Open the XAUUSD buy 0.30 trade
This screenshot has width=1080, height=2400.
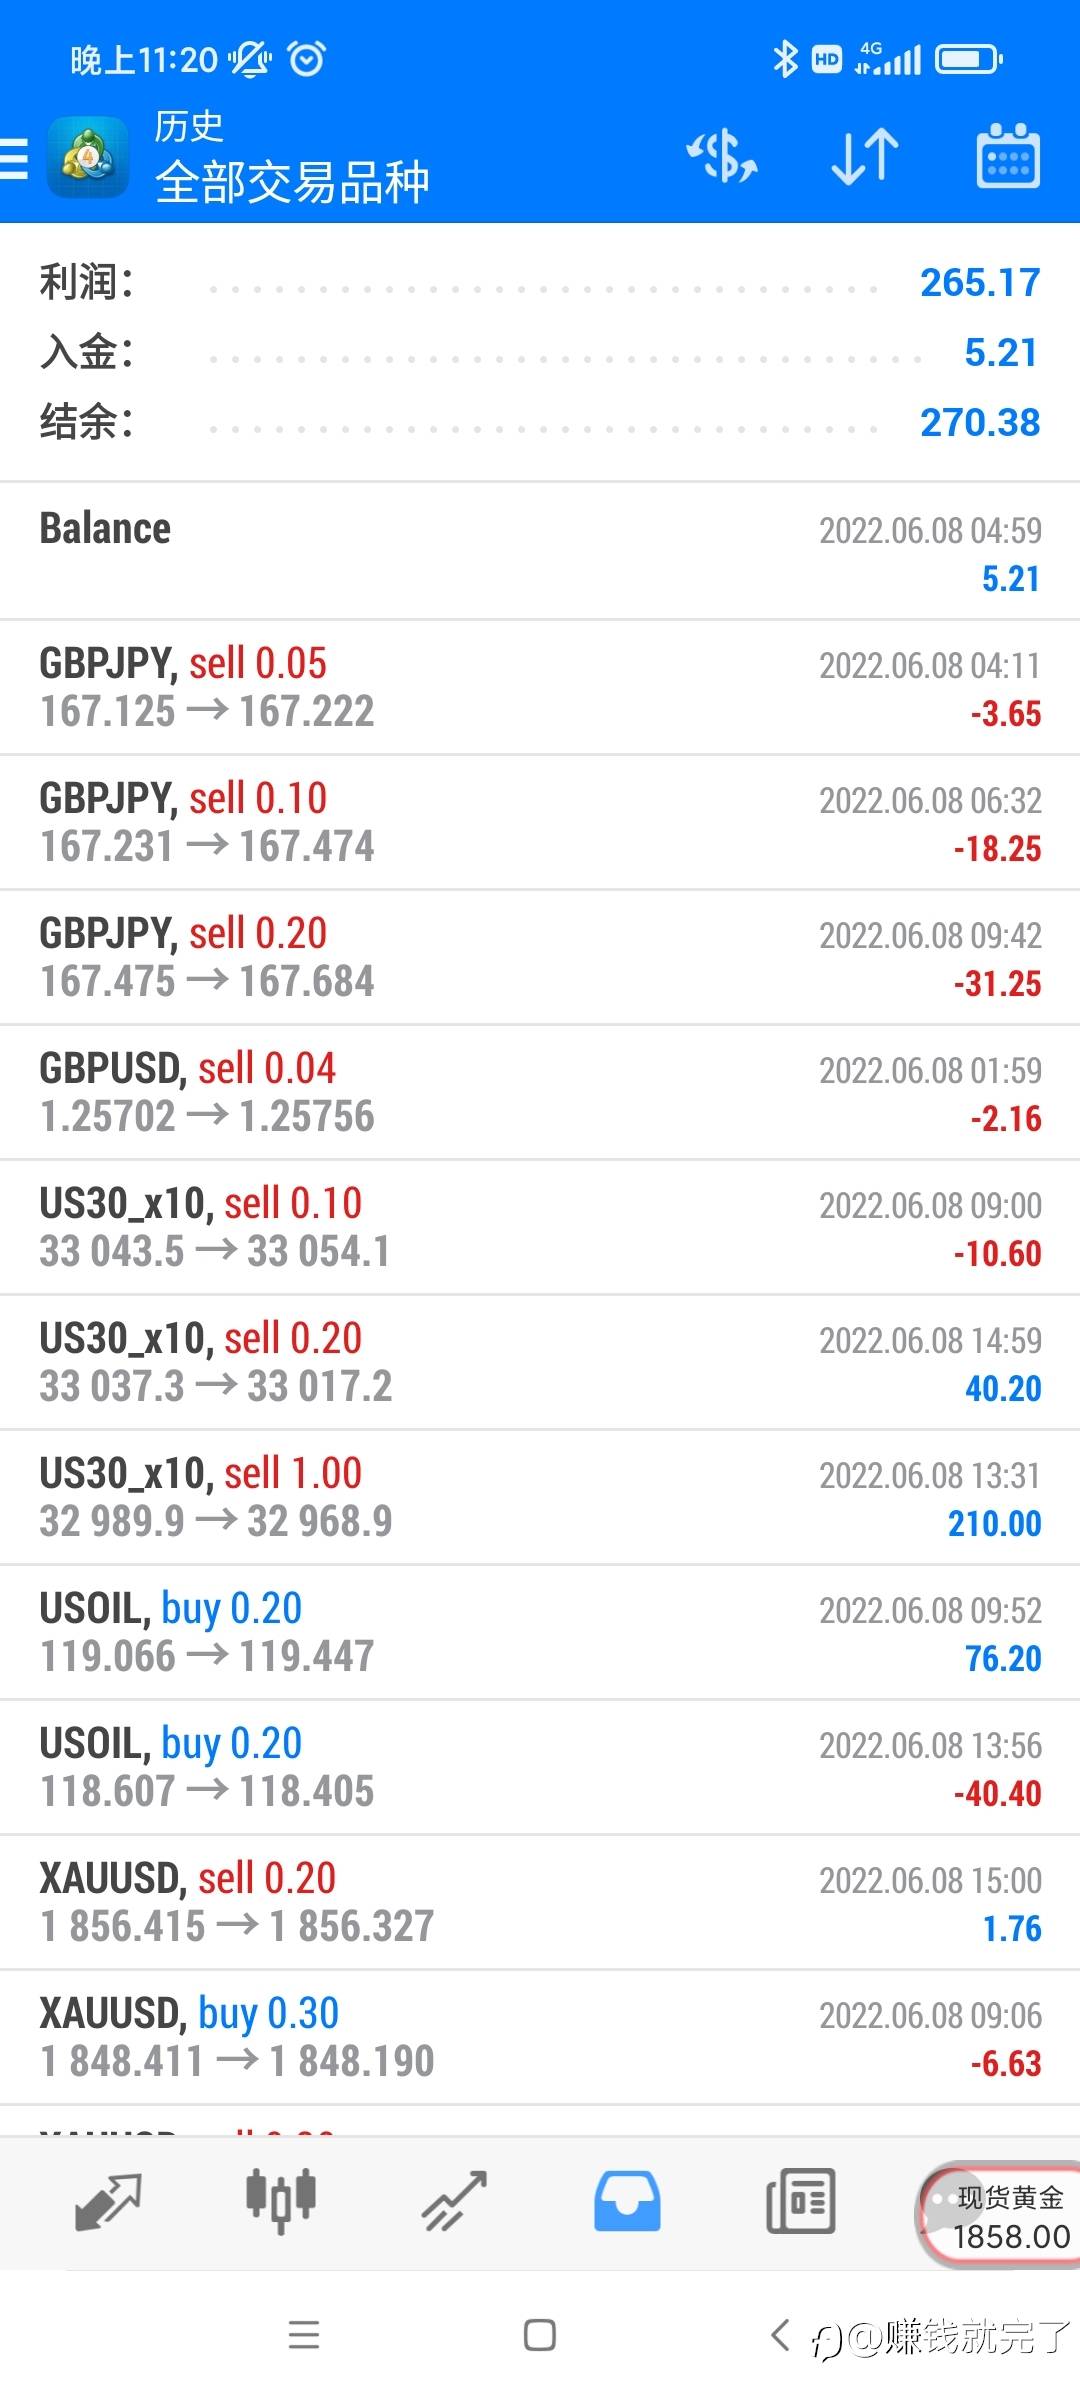(540, 2037)
